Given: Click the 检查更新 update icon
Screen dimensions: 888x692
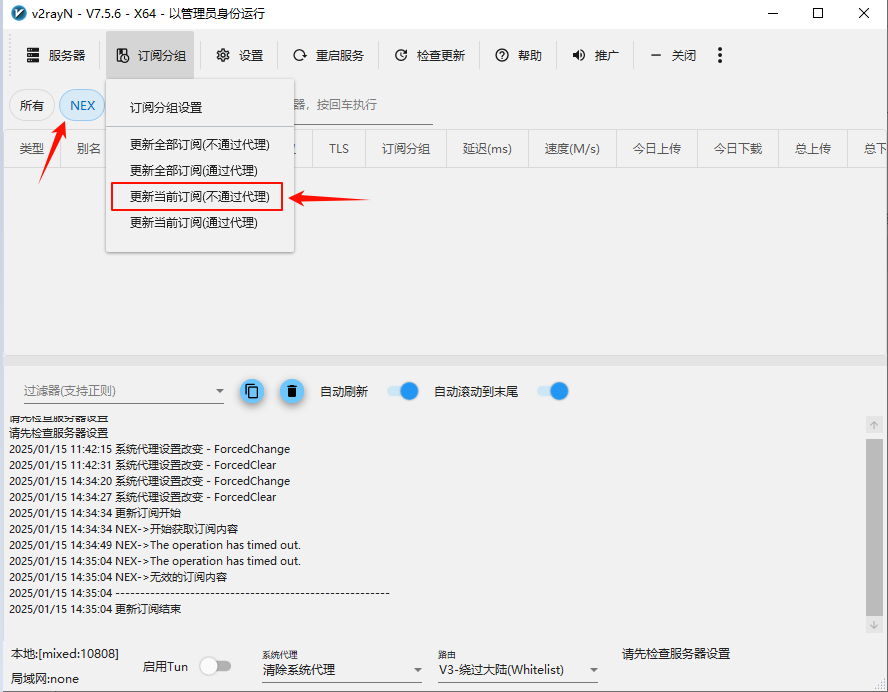Looking at the screenshot, I should [400, 55].
